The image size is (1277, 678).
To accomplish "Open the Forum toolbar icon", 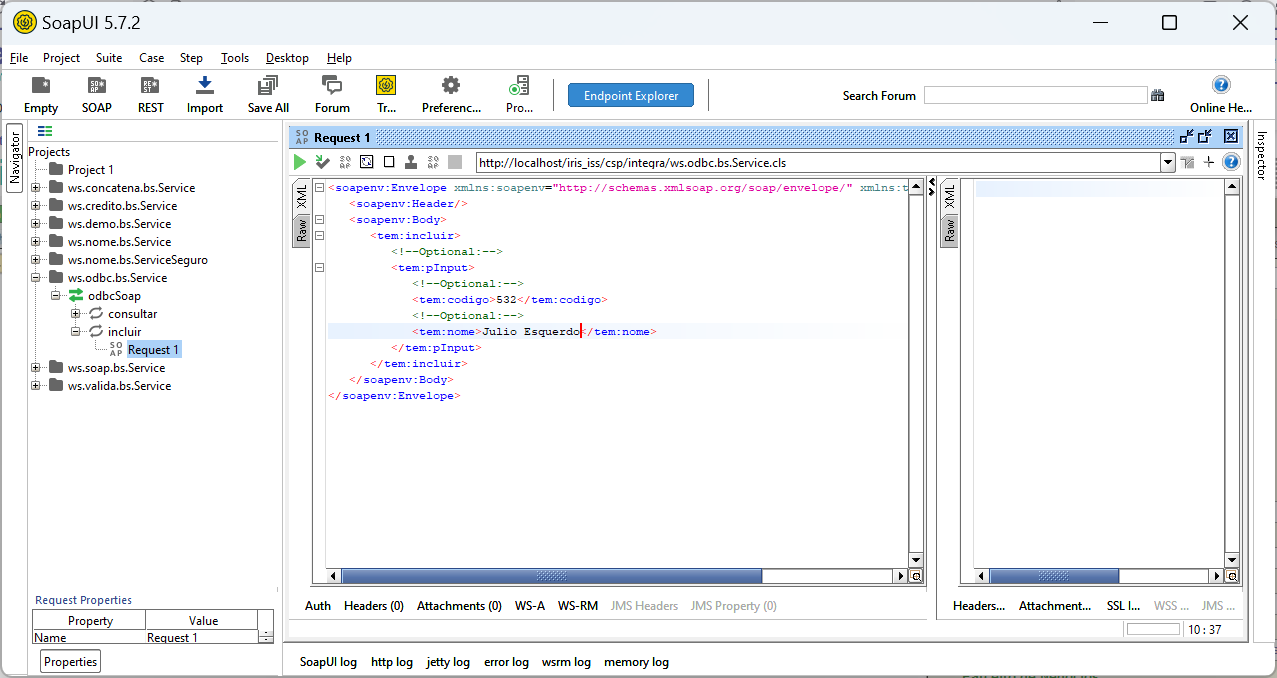I will tap(332, 87).
